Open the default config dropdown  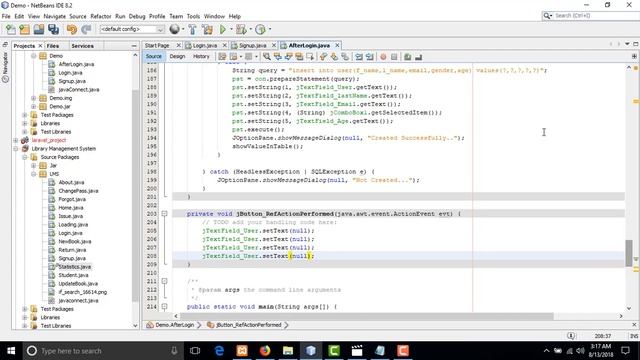click(x=132, y=29)
